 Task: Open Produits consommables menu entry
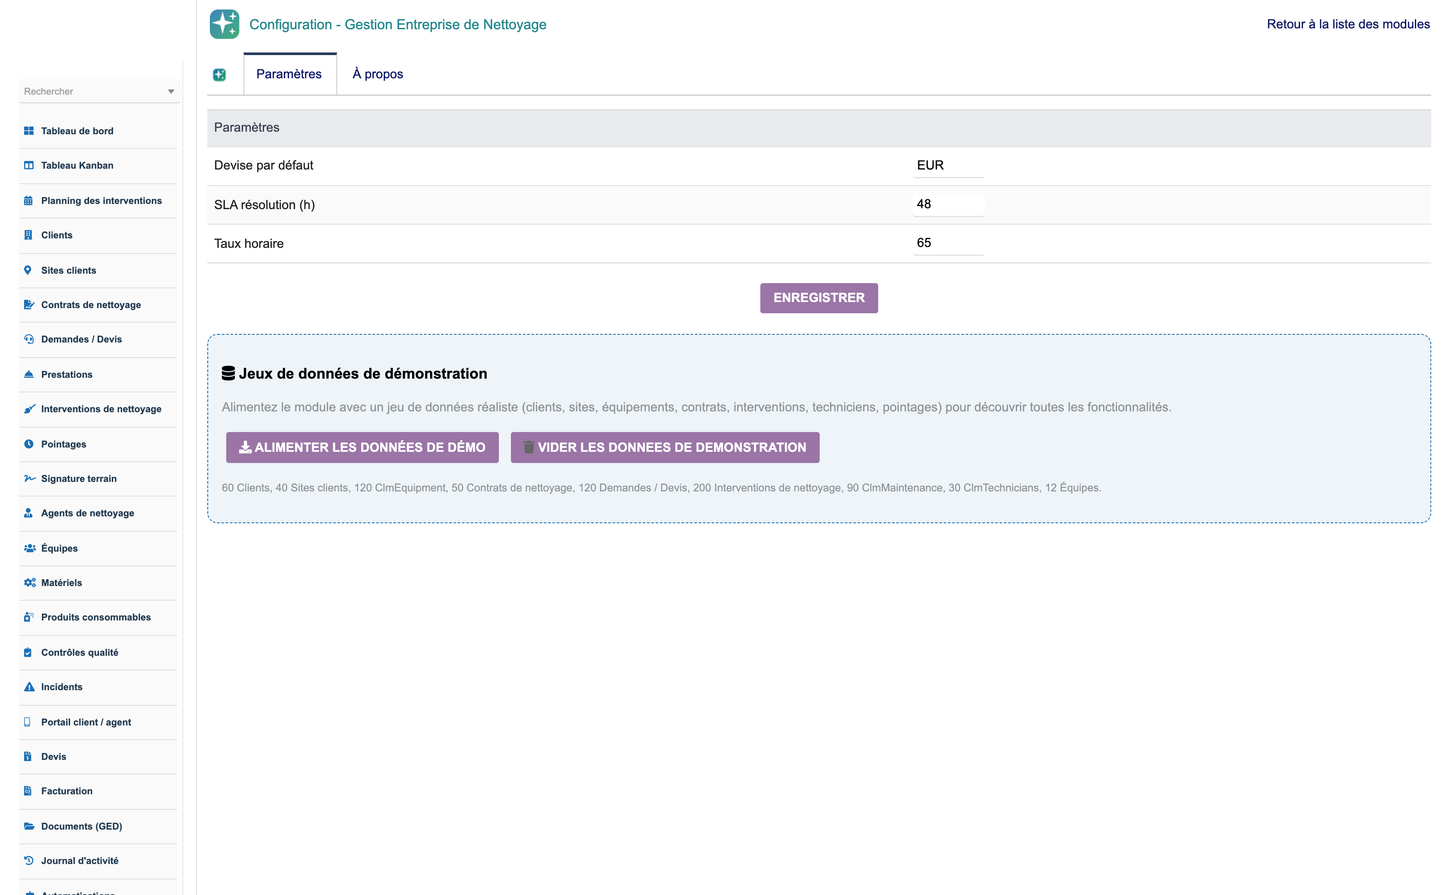96,618
